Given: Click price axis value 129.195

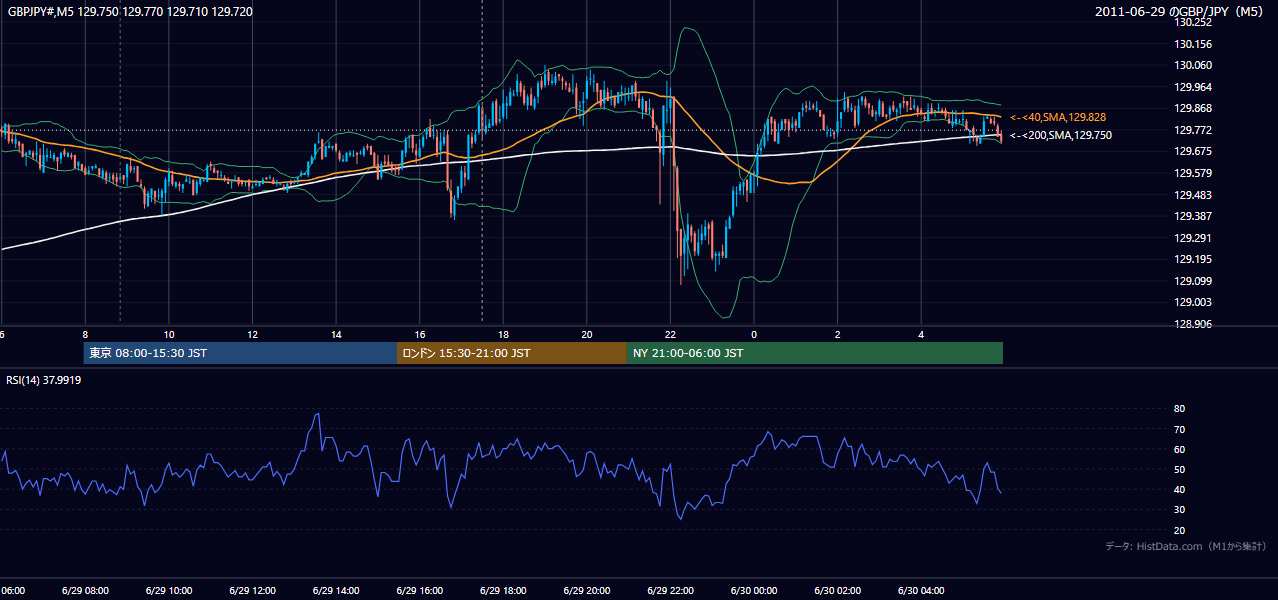Looking at the screenshot, I should click(1194, 259).
